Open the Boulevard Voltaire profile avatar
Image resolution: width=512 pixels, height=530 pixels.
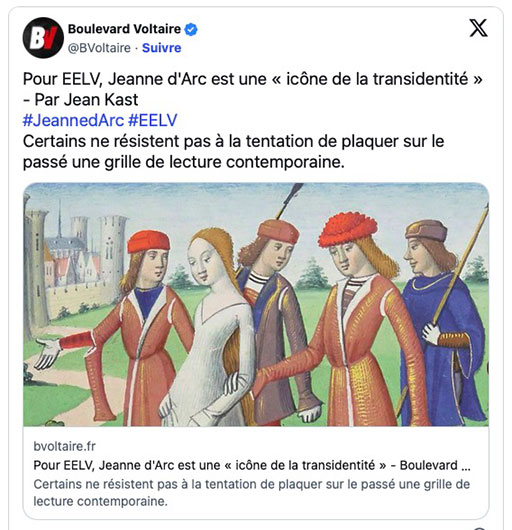coord(43,38)
